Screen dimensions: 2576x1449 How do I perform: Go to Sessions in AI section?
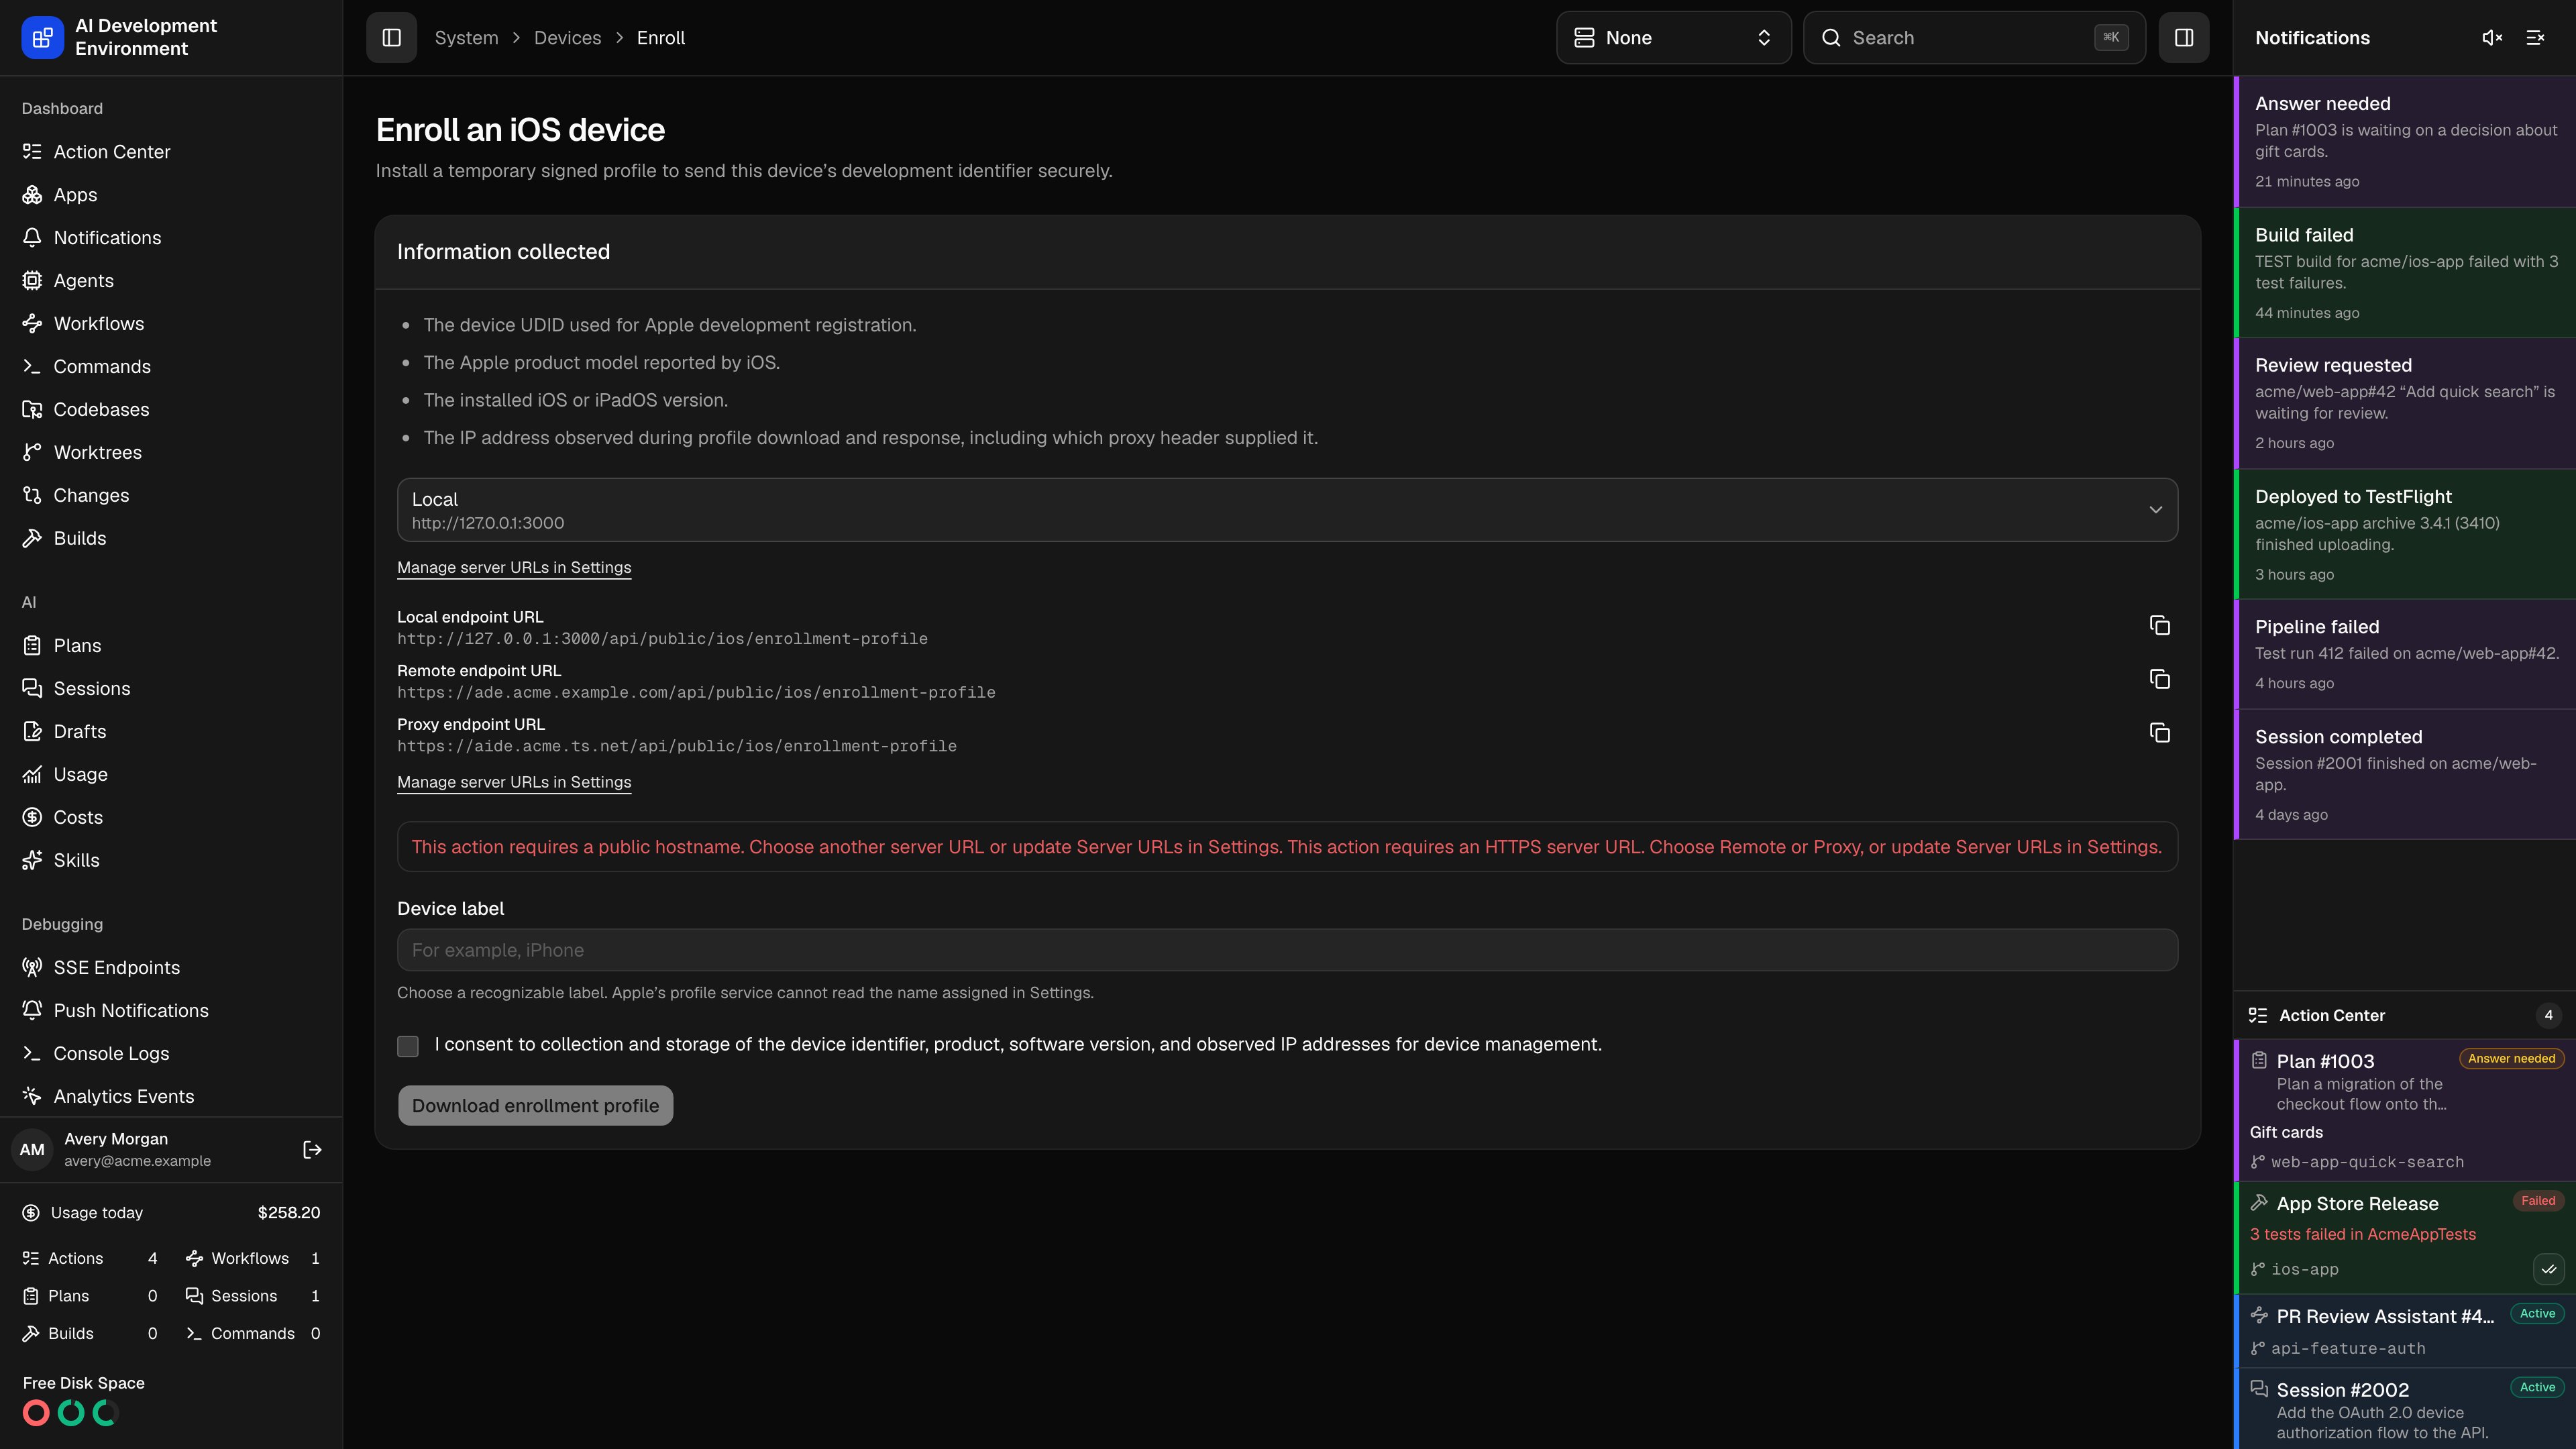(x=171, y=689)
